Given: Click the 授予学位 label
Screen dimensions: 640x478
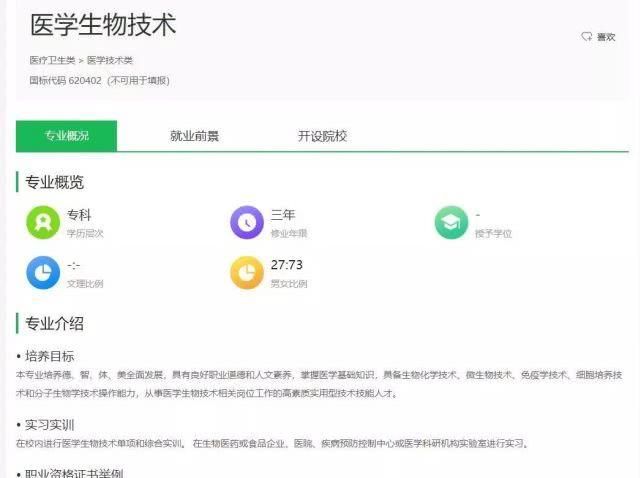Looking at the screenshot, I should pyautogui.click(x=493, y=233).
